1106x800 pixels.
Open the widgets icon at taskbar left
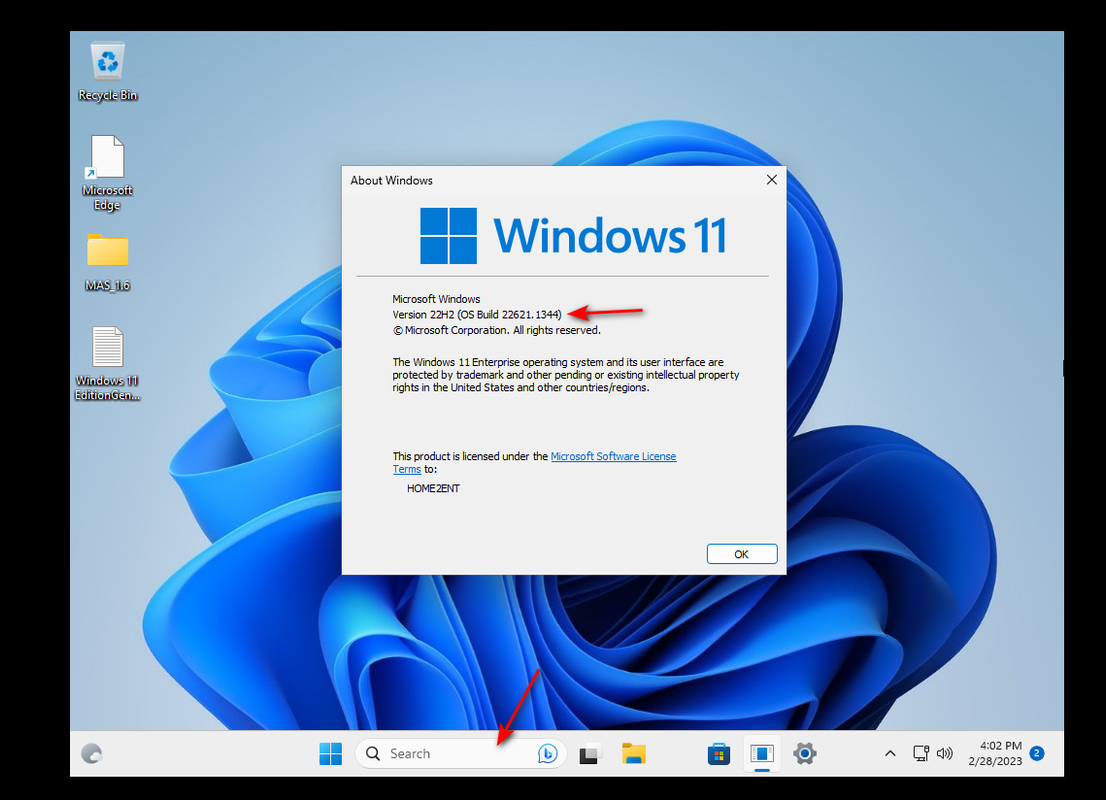tap(92, 753)
